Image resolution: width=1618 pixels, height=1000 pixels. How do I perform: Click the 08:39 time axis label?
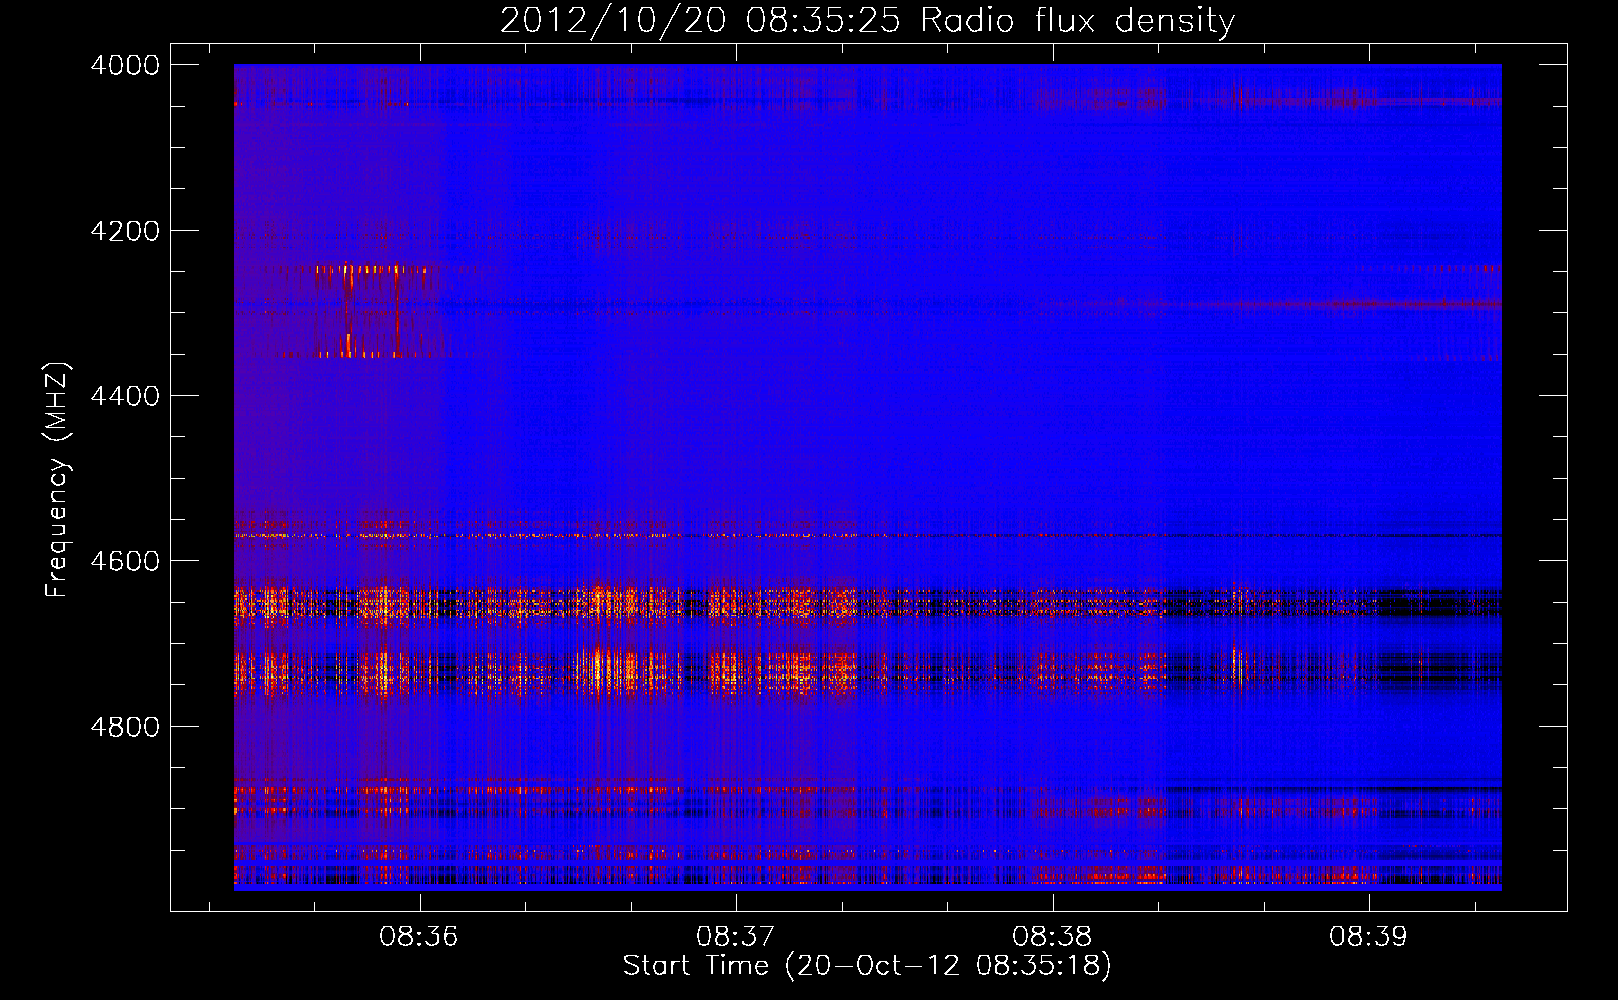(1368, 937)
